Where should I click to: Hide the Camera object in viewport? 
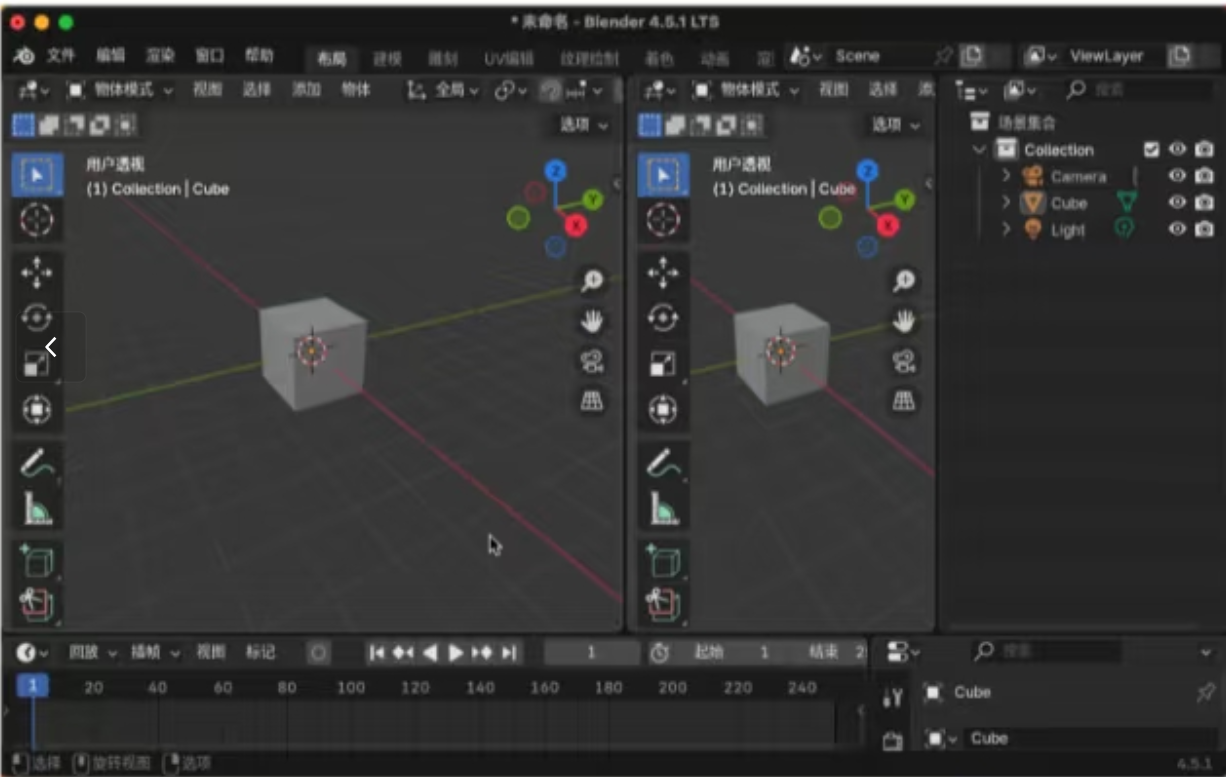[1178, 175]
